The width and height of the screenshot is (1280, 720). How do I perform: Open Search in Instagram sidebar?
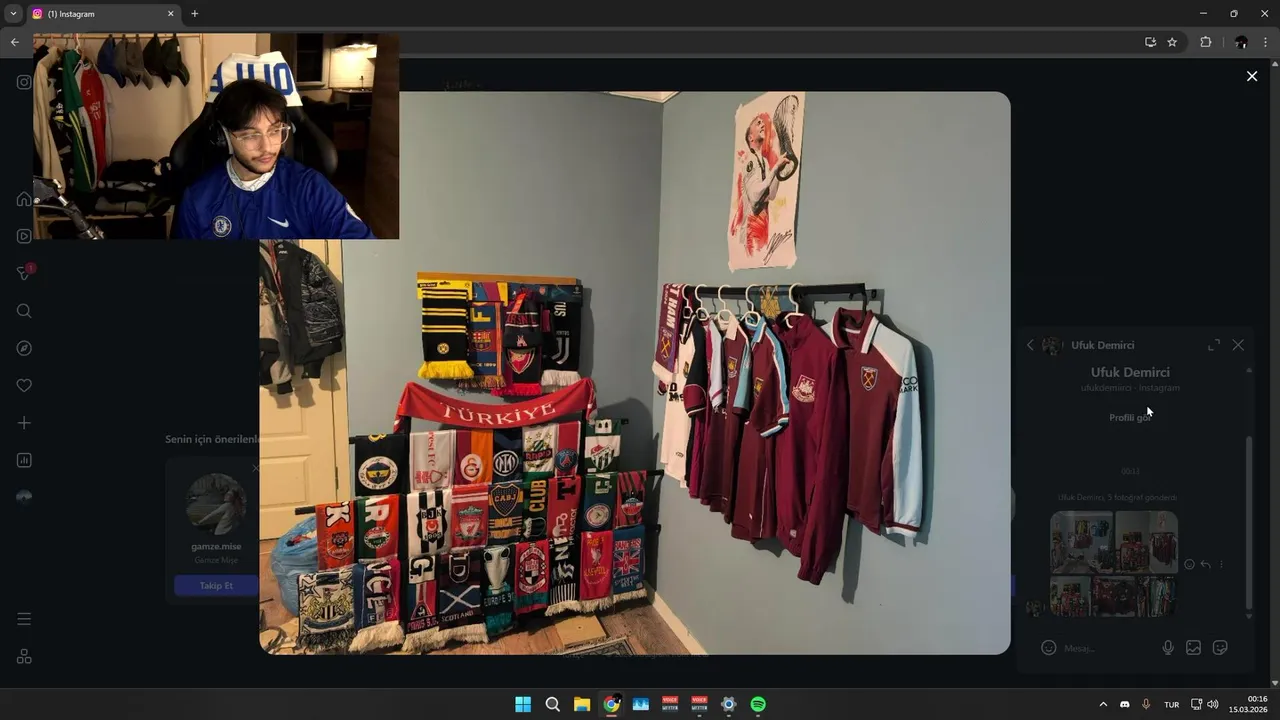24,311
